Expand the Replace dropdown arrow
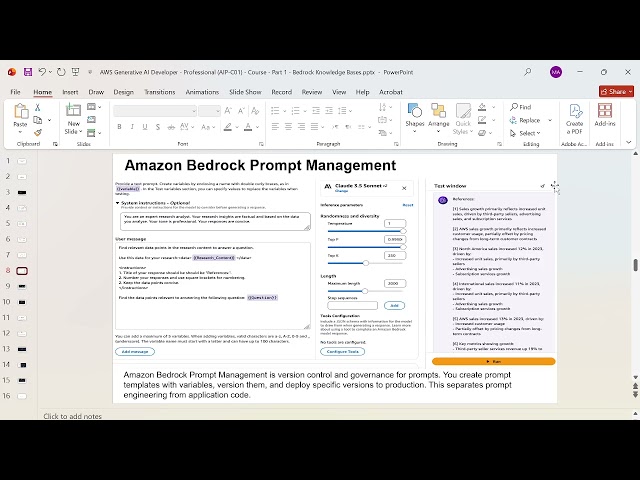 coord(550,120)
